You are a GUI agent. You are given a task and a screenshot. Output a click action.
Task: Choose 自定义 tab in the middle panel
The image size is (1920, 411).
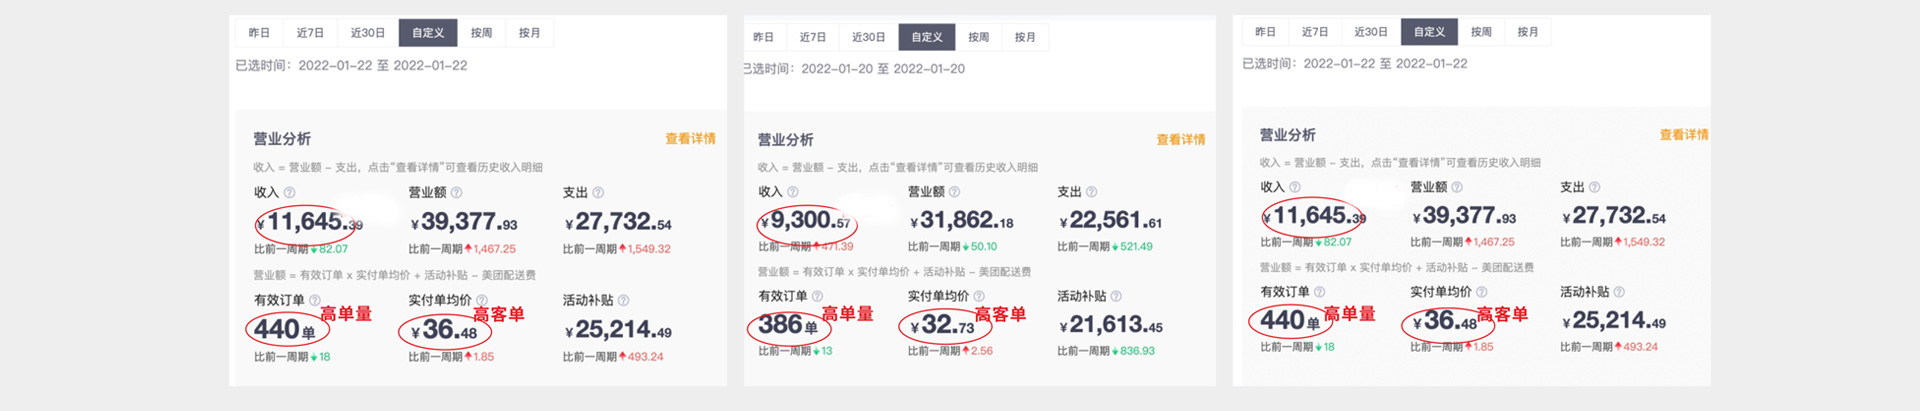pyautogui.click(x=927, y=37)
